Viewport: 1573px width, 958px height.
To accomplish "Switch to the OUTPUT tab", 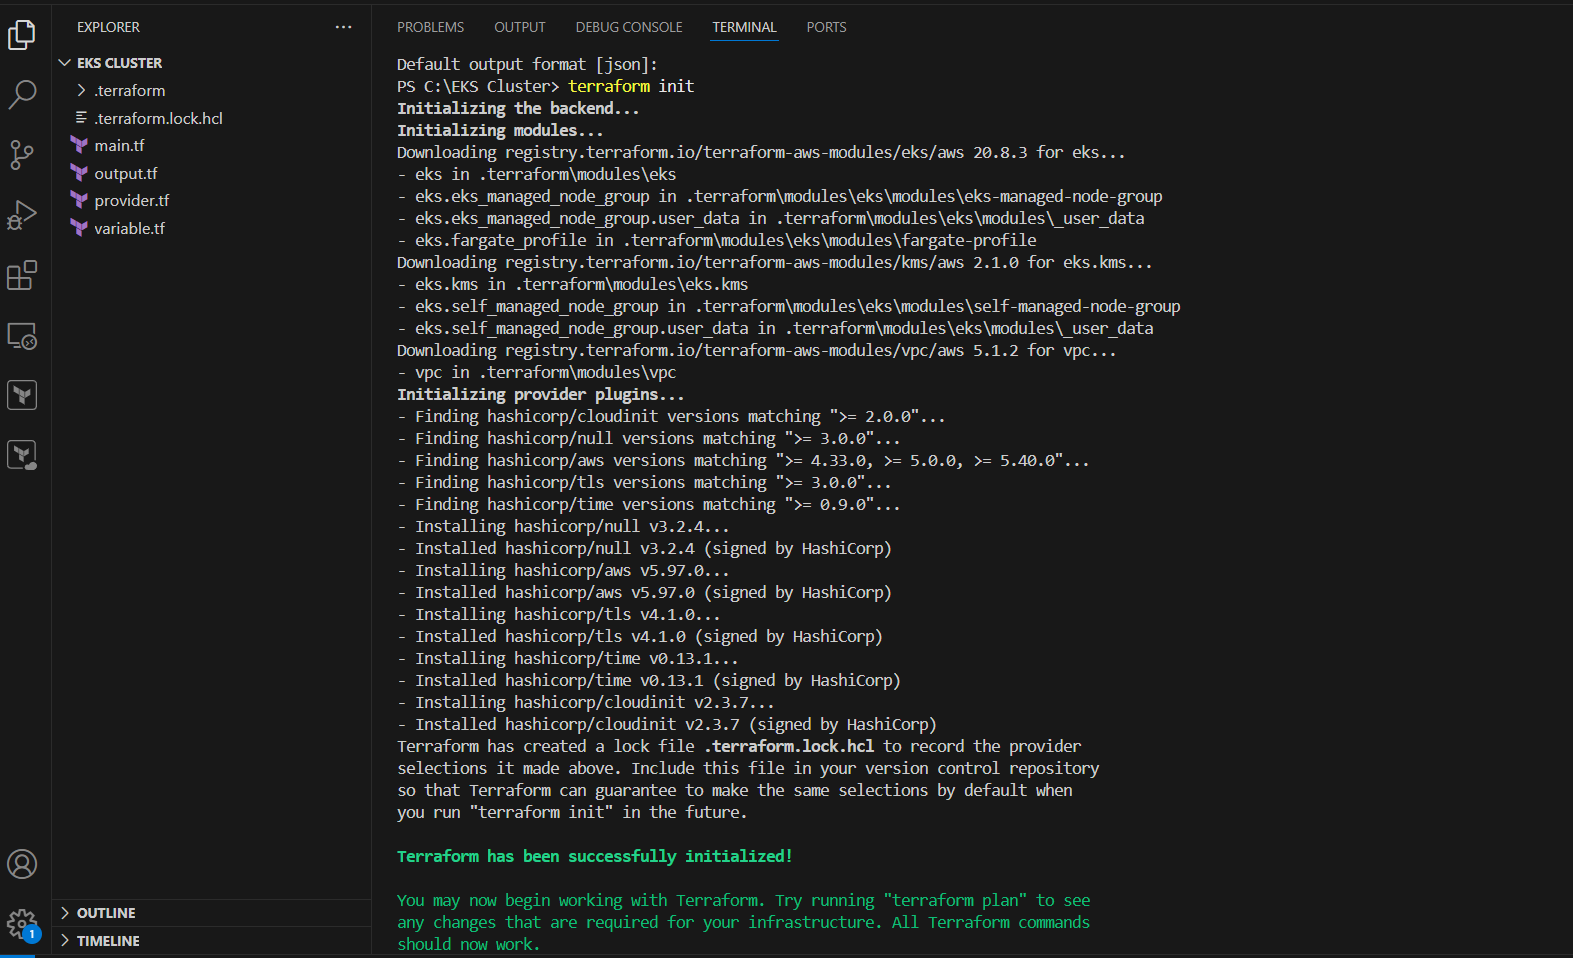I will point(520,27).
